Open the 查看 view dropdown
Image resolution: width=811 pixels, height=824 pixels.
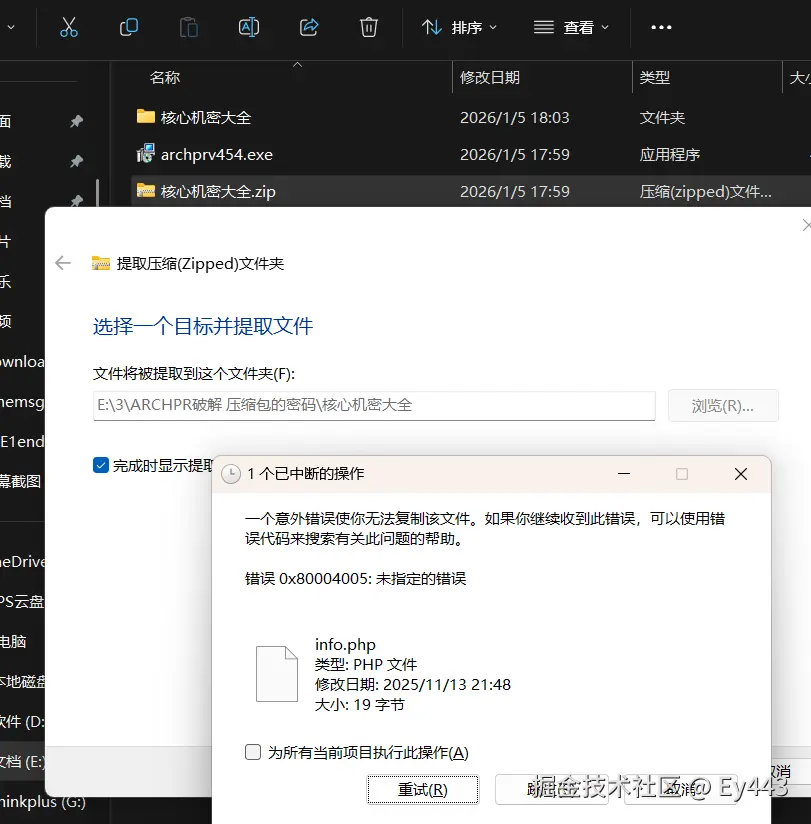click(571, 27)
